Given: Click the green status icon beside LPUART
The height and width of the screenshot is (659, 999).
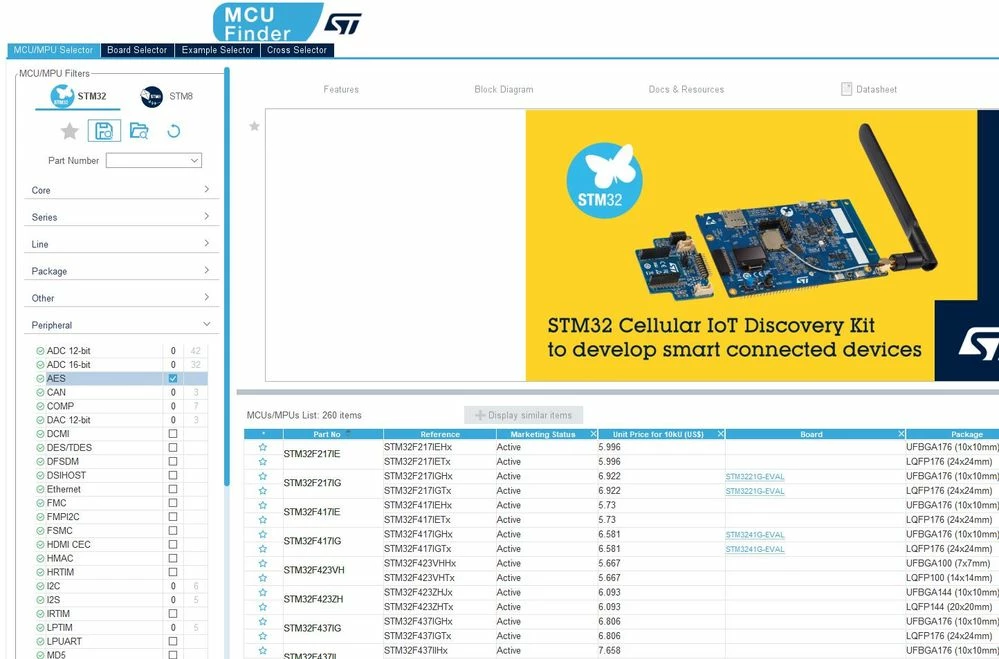Looking at the screenshot, I should tap(40, 642).
